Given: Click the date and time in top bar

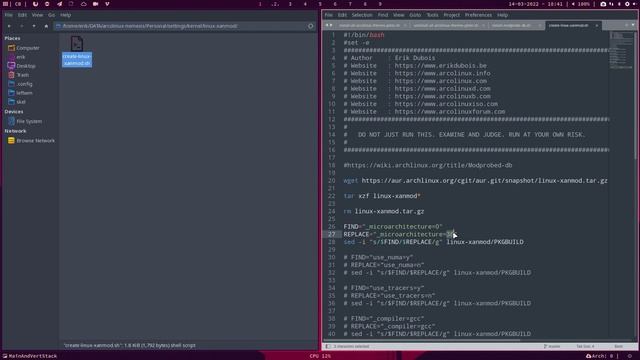Looking at the screenshot, I should point(536,4).
